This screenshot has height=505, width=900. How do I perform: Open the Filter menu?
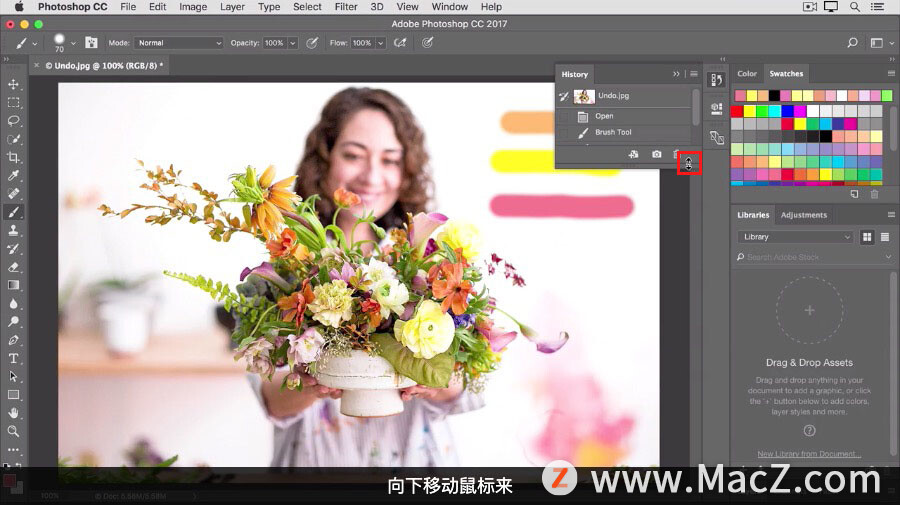click(346, 7)
